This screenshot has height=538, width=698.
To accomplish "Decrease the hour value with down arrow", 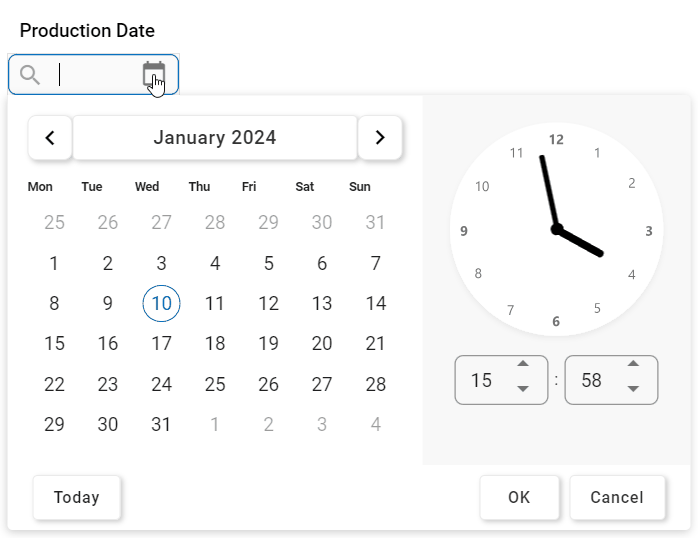I will tap(523, 390).
